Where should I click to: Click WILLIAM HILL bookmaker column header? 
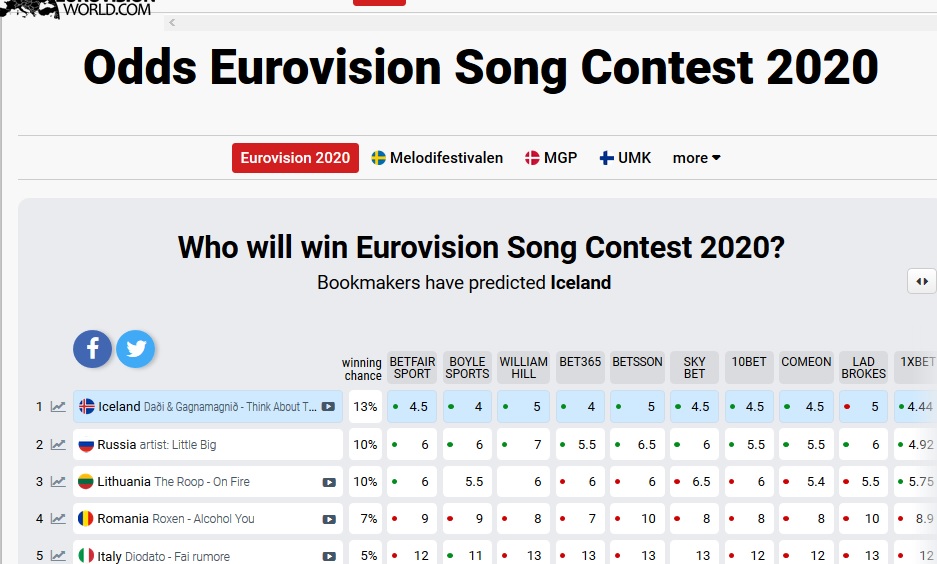(x=523, y=367)
